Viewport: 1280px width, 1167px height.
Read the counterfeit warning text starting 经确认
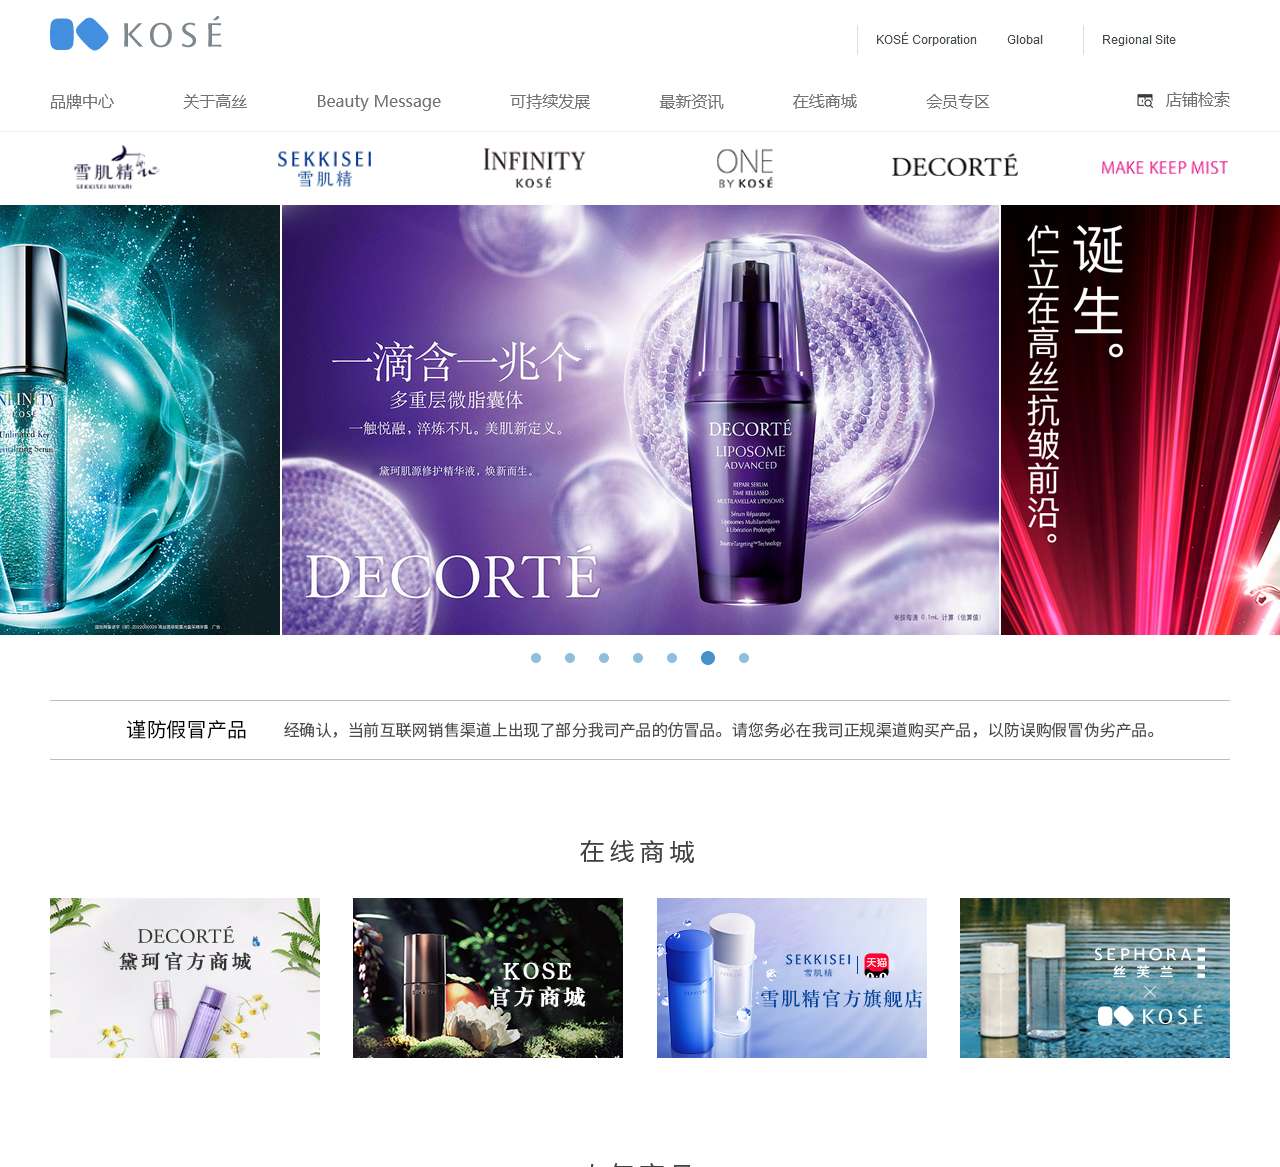[x=723, y=731]
